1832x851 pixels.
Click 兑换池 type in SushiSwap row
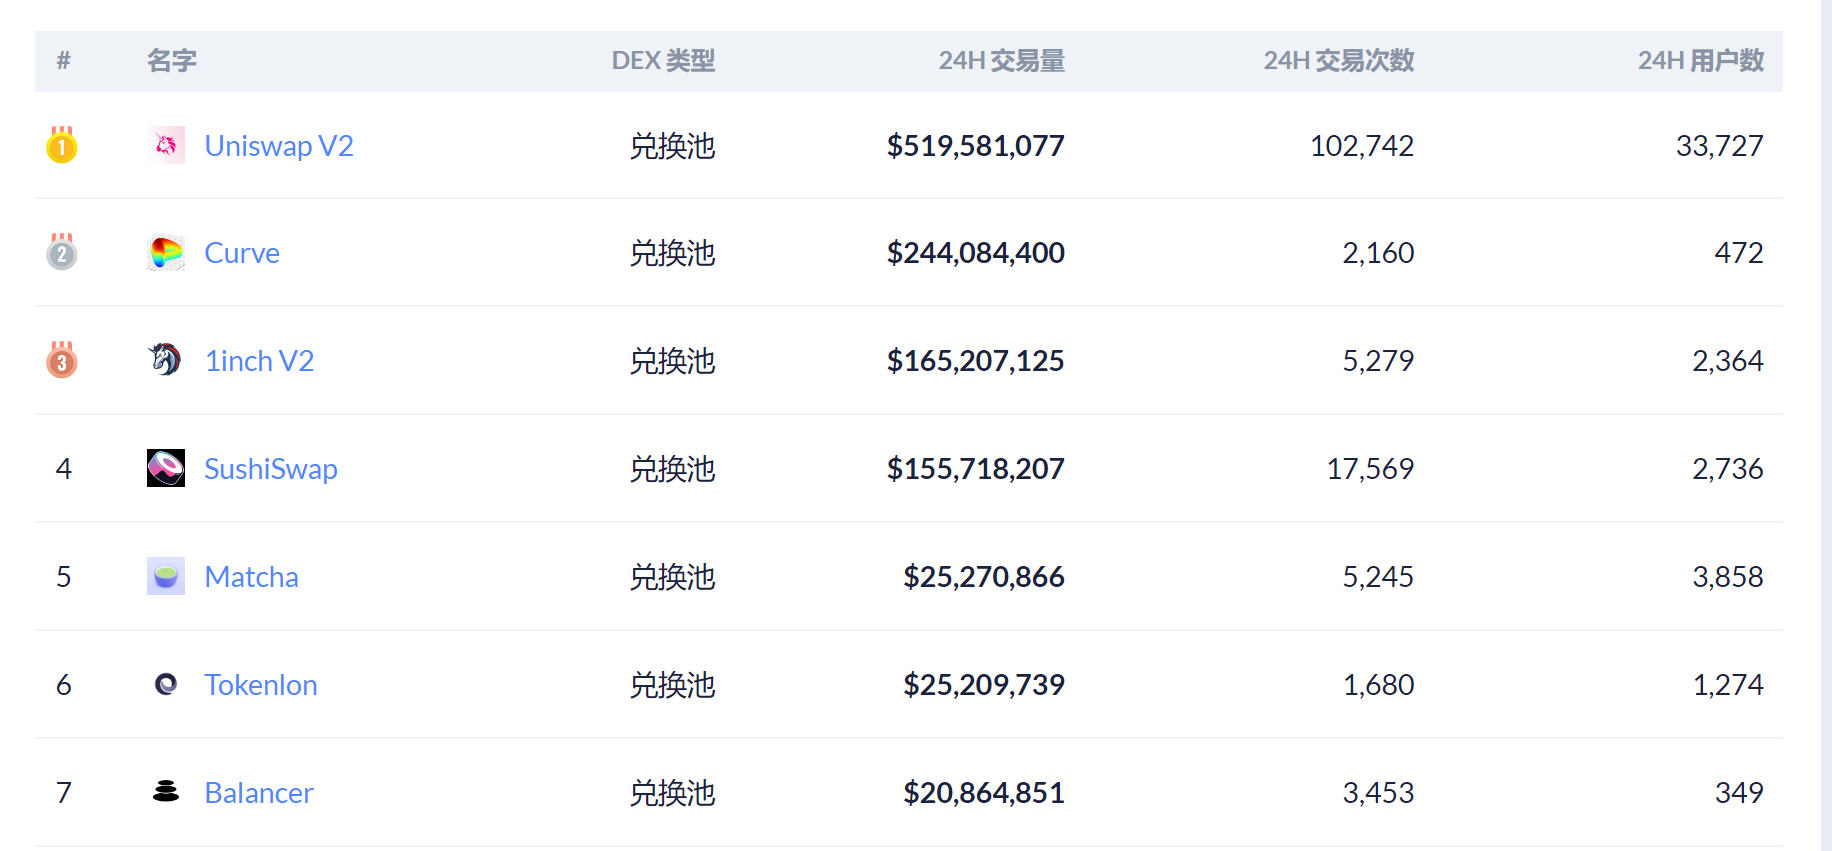pyautogui.click(x=672, y=469)
